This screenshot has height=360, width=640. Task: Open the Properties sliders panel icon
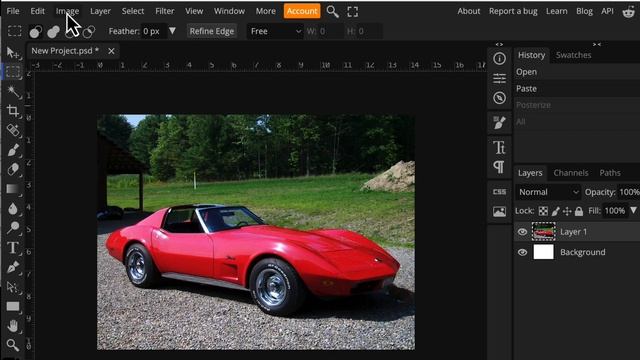[x=499, y=78]
